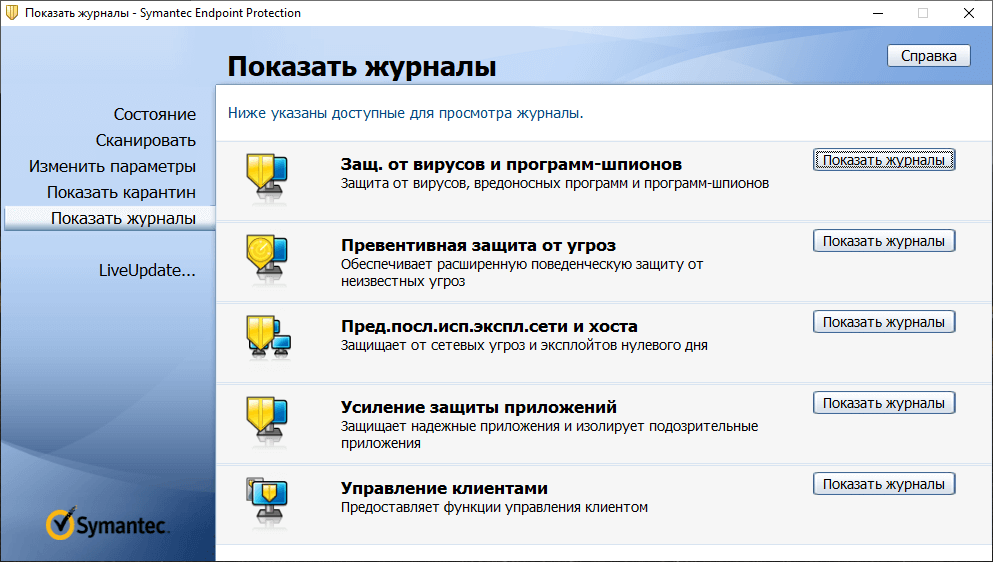This screenshot has width=993, height=562.
Task: Show logs for Пред.посл.исп.экспл.сети и хоста
Action: coord(883,322)
